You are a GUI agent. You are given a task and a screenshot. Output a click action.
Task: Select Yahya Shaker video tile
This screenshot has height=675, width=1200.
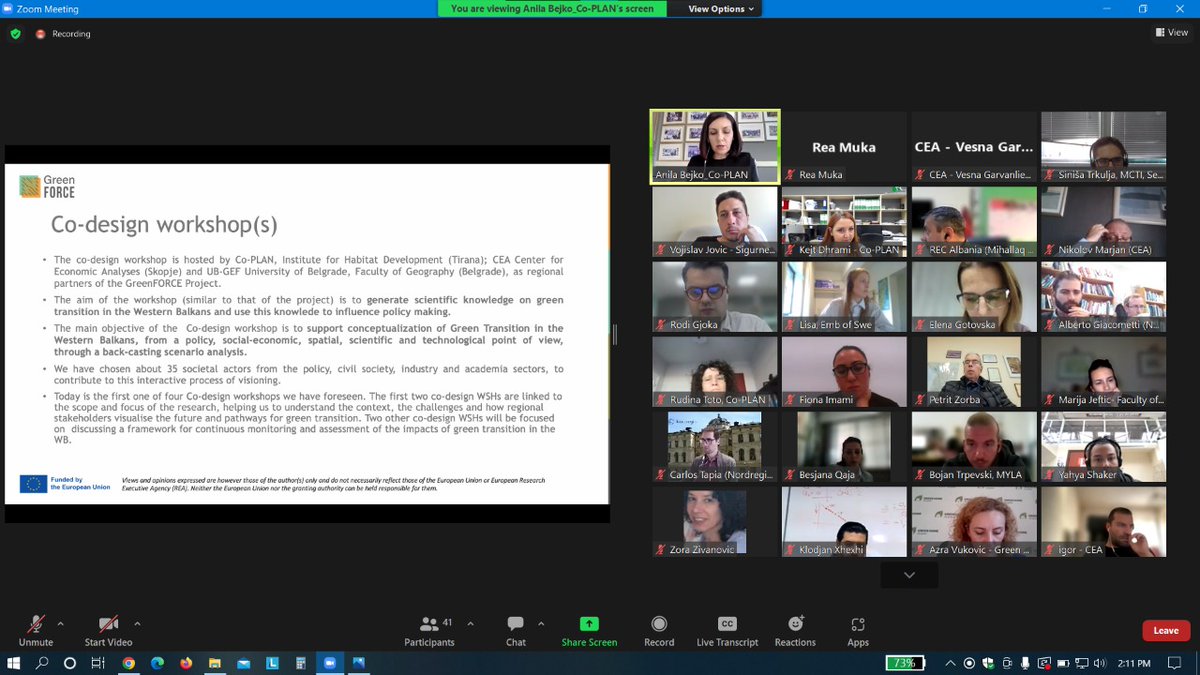pos(1103,447)
